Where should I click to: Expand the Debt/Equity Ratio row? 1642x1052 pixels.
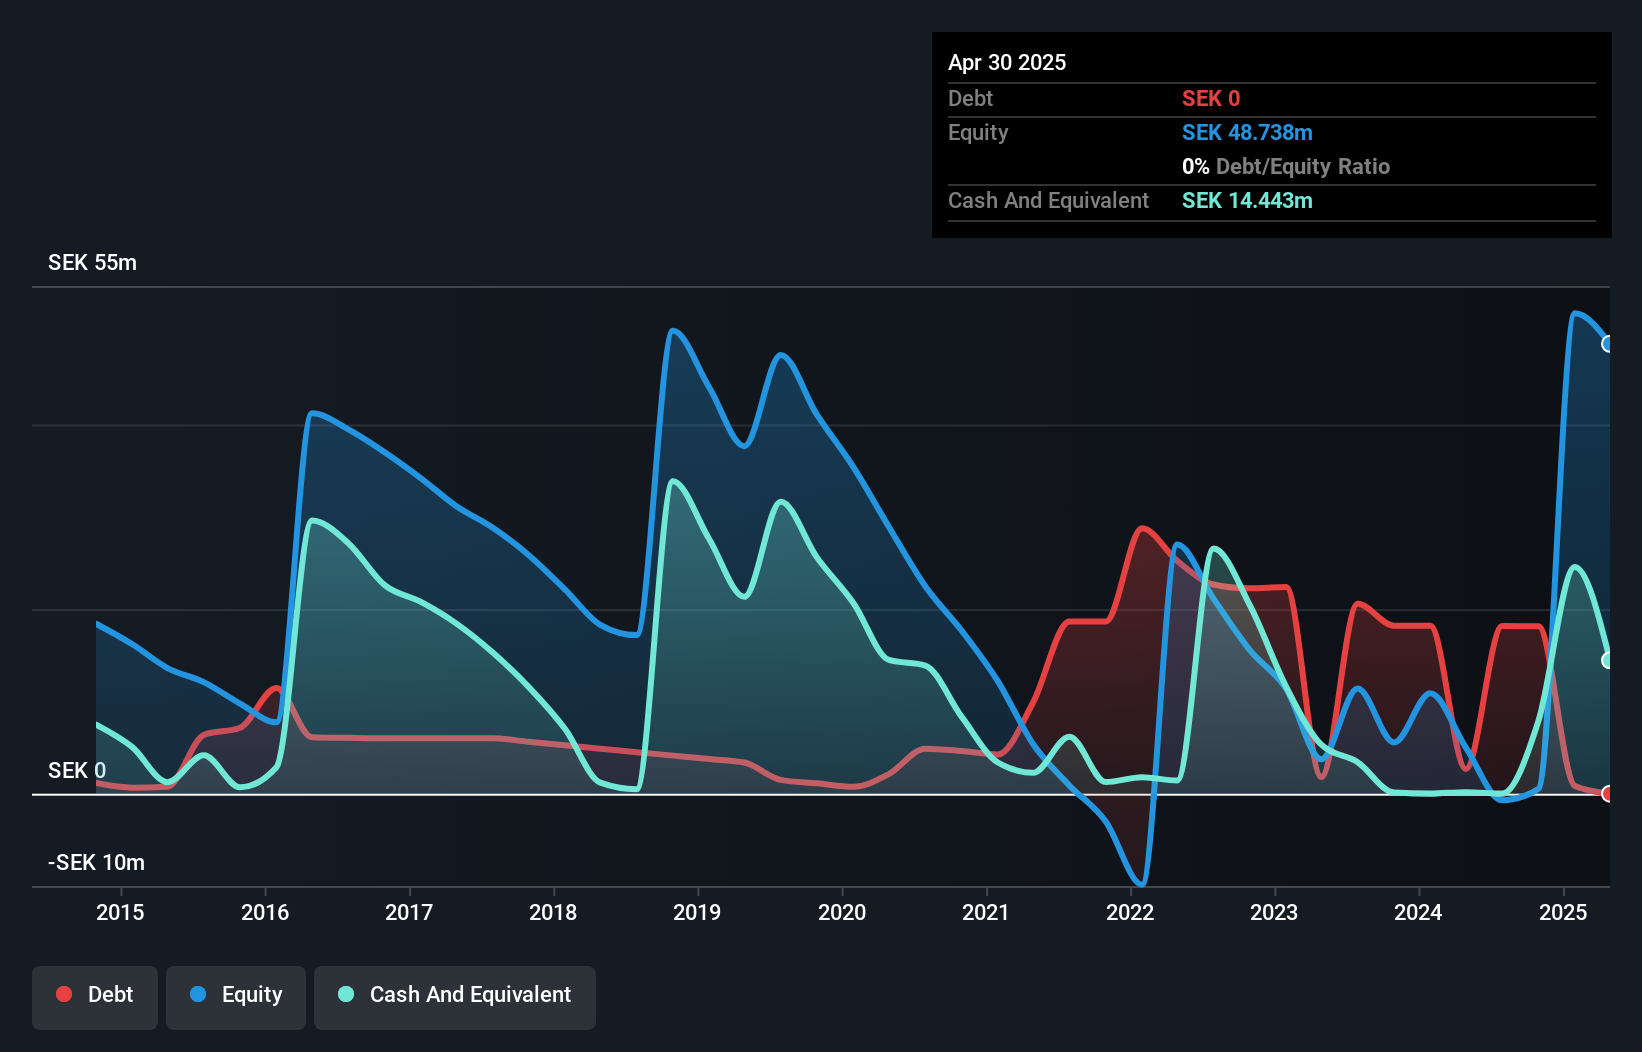click(x=1286, y=166)
